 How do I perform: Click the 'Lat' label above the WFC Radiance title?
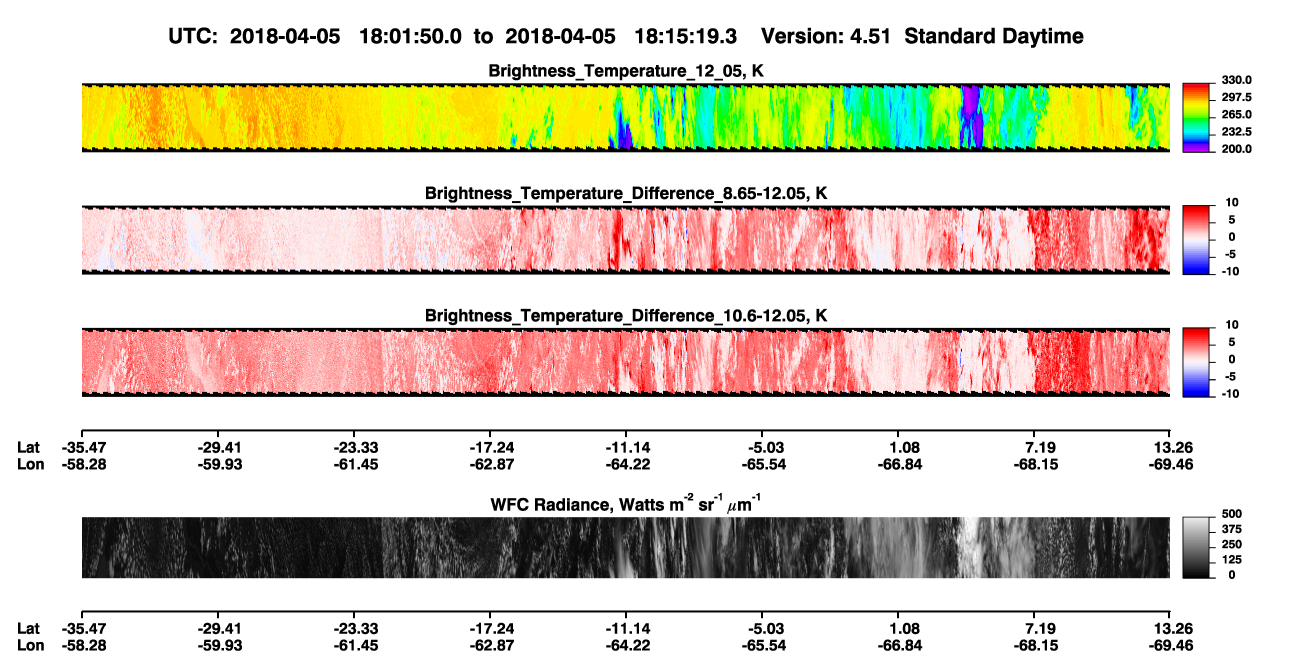pyautogui.click(x=28, y=447)
